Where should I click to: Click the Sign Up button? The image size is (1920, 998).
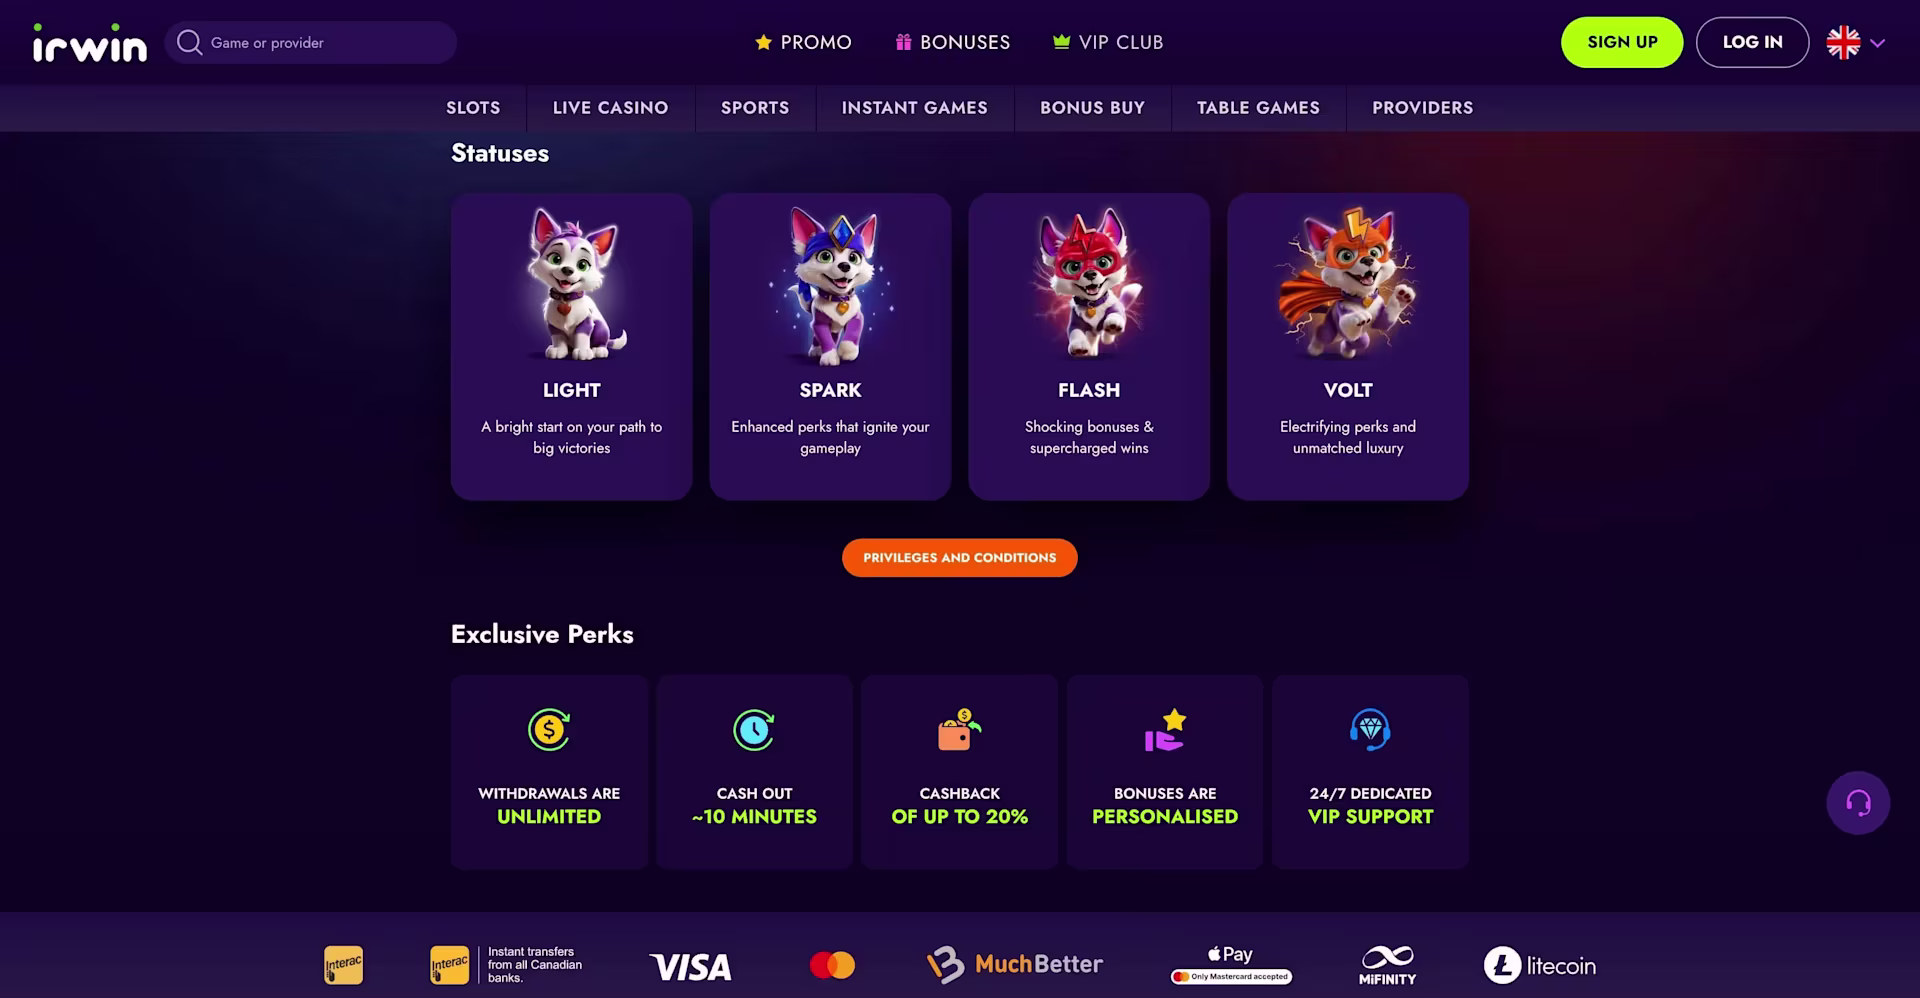pos(1622,42)
